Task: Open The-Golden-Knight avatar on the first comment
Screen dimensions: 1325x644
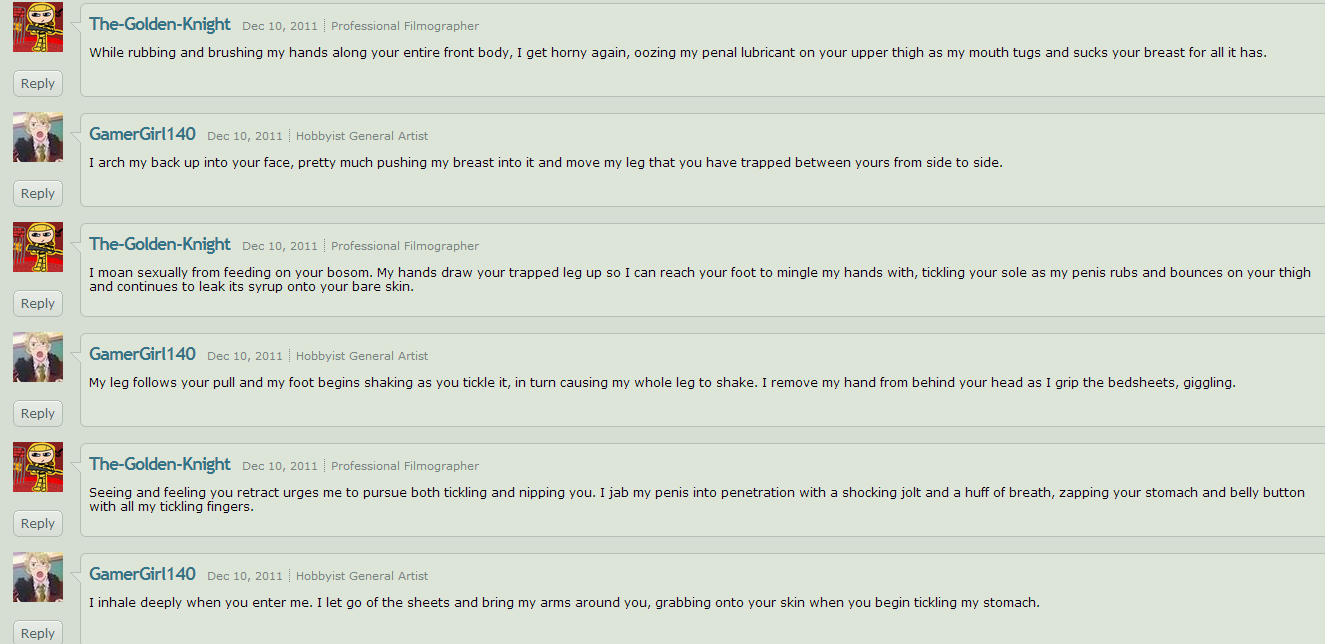Action: pyautogui.click(x=38, y=27)
